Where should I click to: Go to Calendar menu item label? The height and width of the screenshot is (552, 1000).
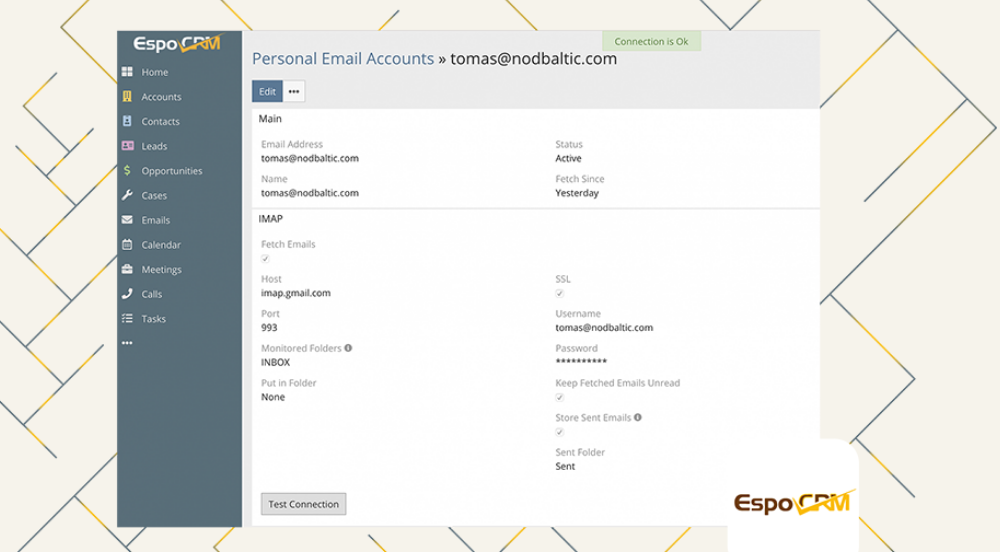tap(161, 245)
